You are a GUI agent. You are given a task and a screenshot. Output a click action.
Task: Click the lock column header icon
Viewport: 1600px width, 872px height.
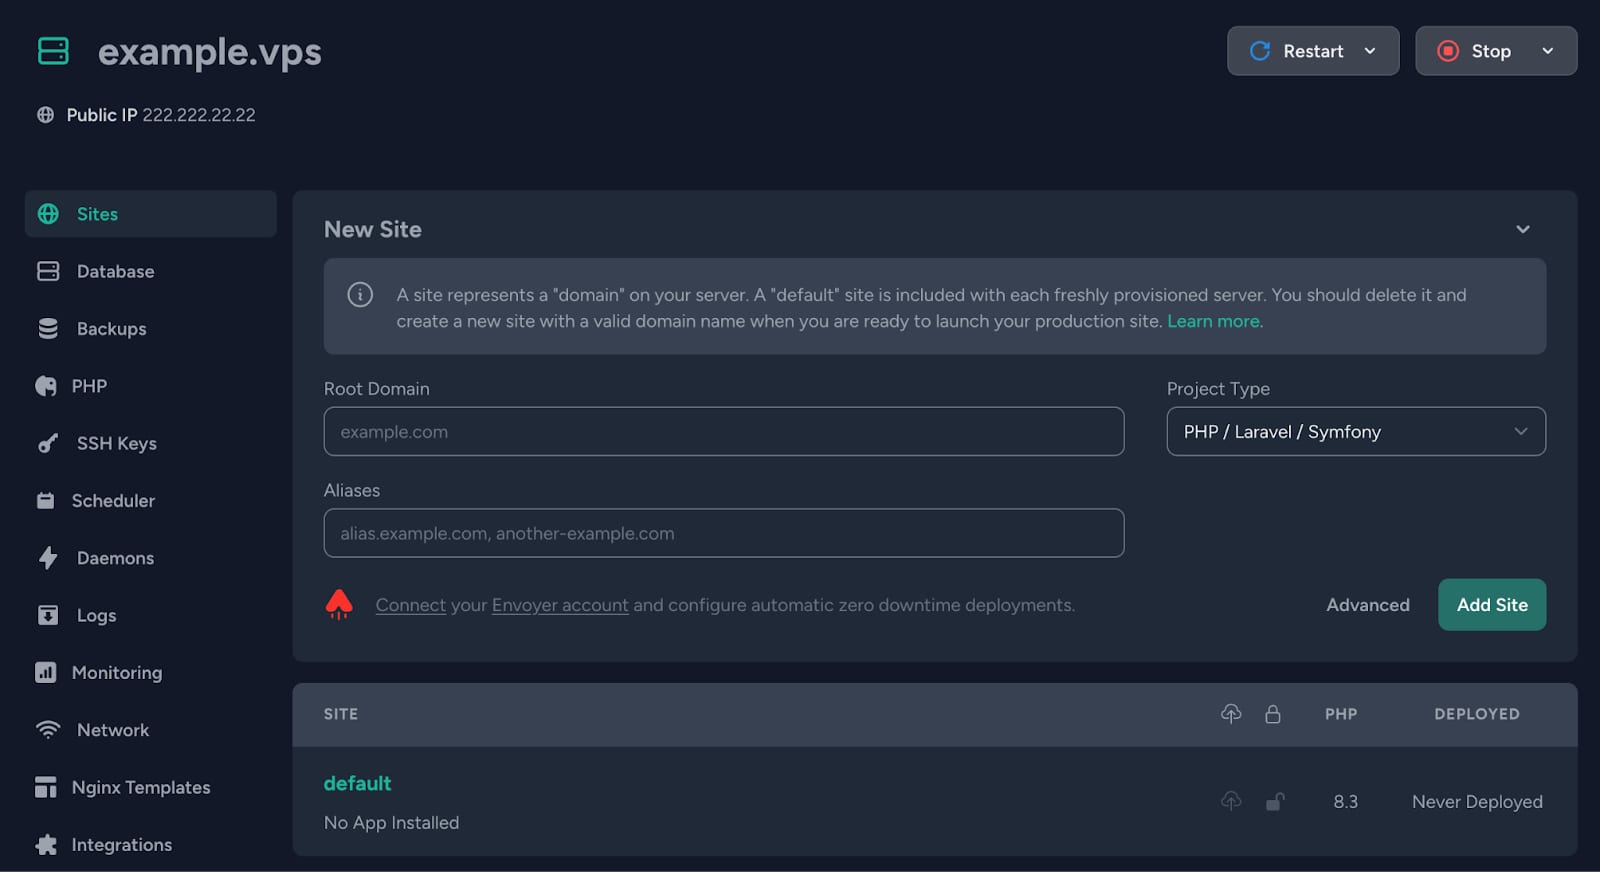1272,713
